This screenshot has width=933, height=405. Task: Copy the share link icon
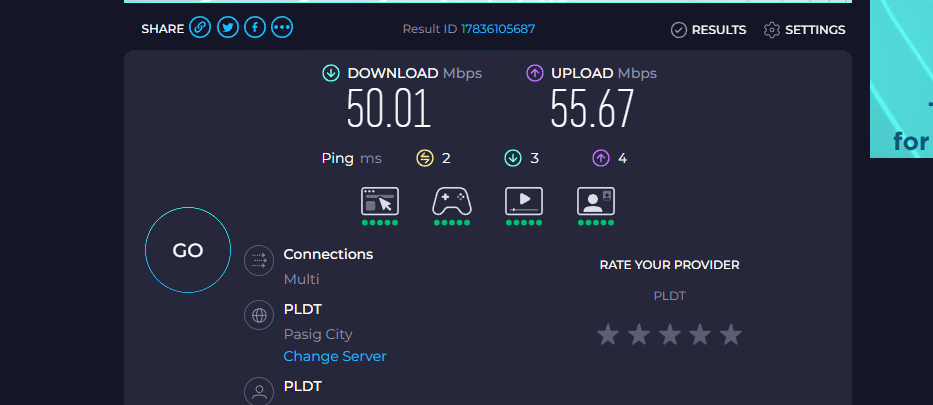click(x=200, y=27)
